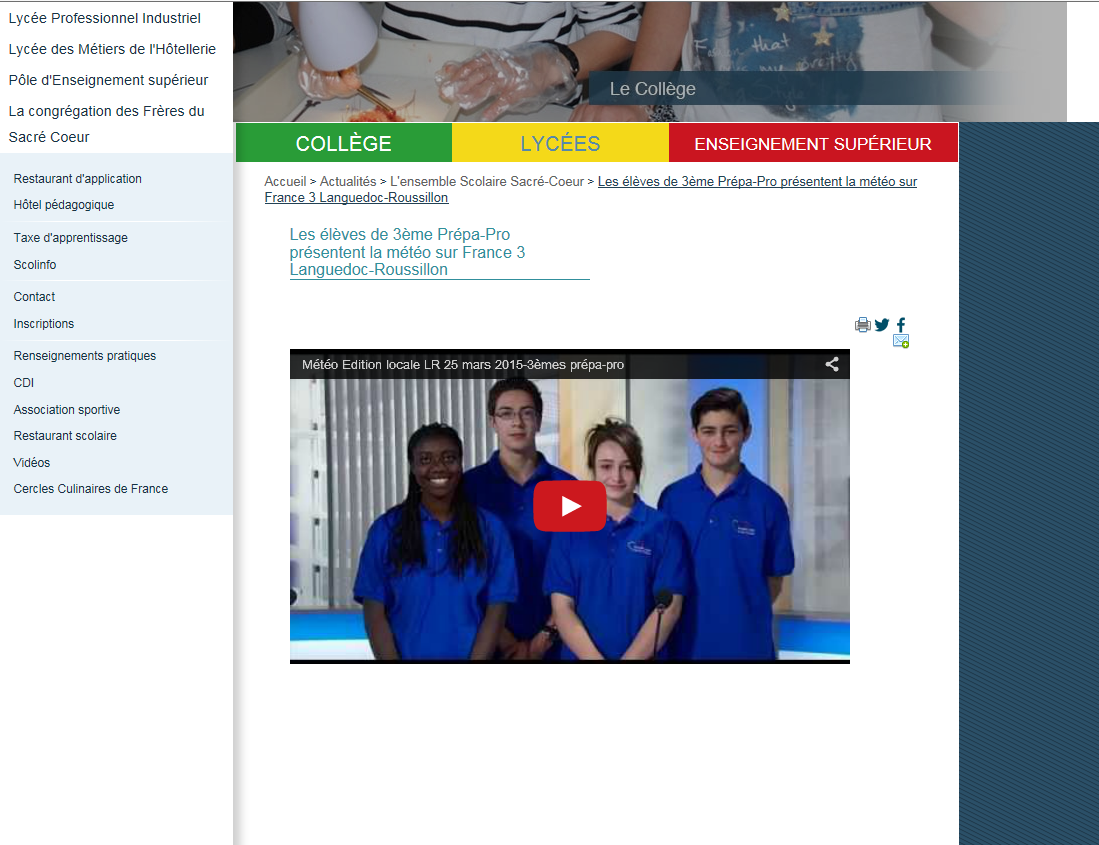Click the Actualités breadcrumb
The width and height of the screenshot is (1099, 845).
pyautogui.click(x=348, y=181)
